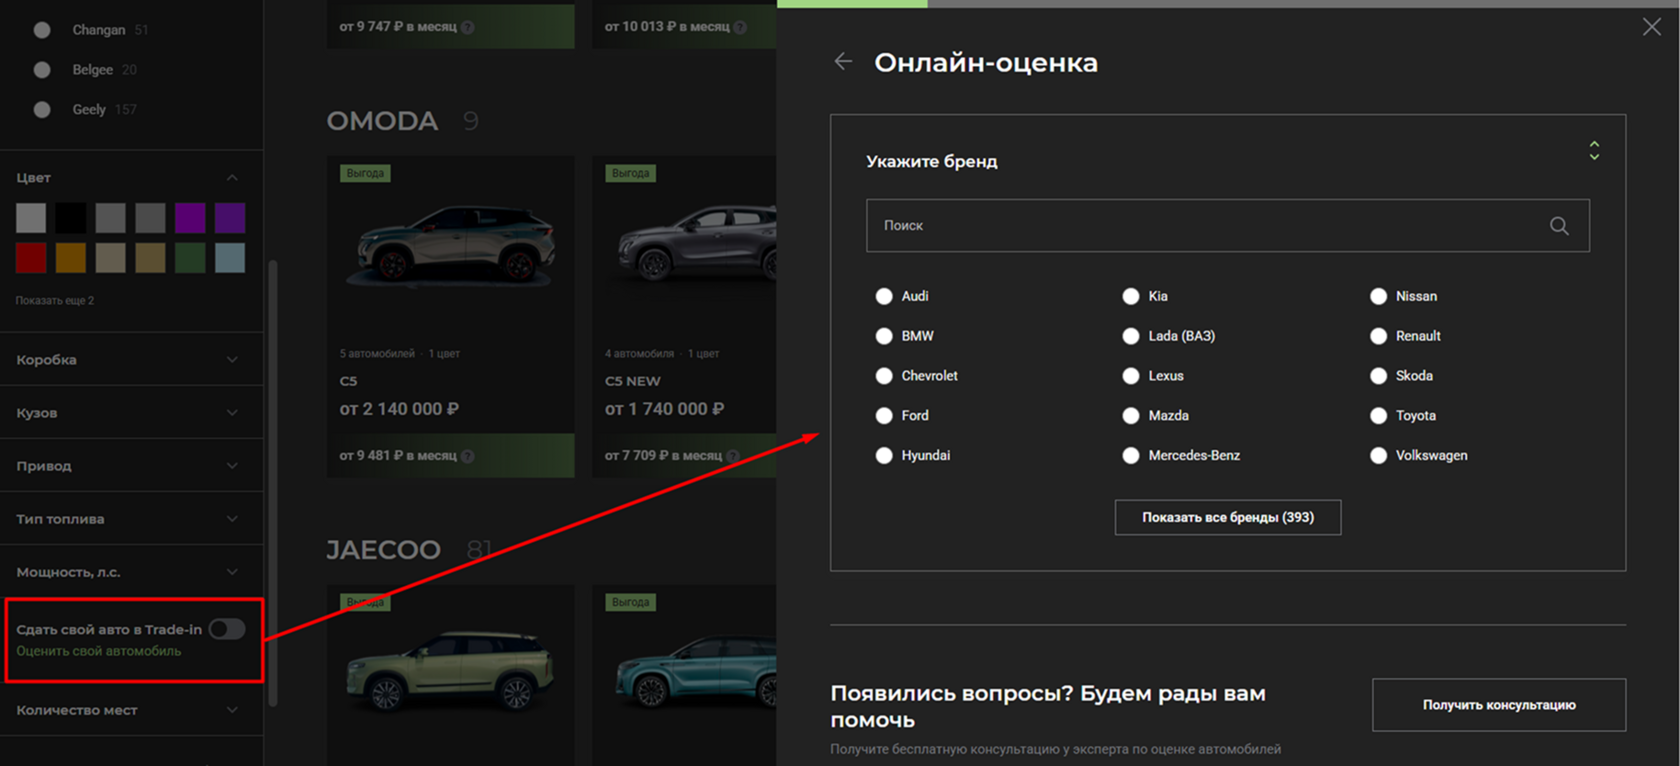This screenshot has height=766, width=1680.
Task: Toggle the 'Сдать свой авто в Trade-in' switch
Action: pyautogui.click(x=227, y=629)
